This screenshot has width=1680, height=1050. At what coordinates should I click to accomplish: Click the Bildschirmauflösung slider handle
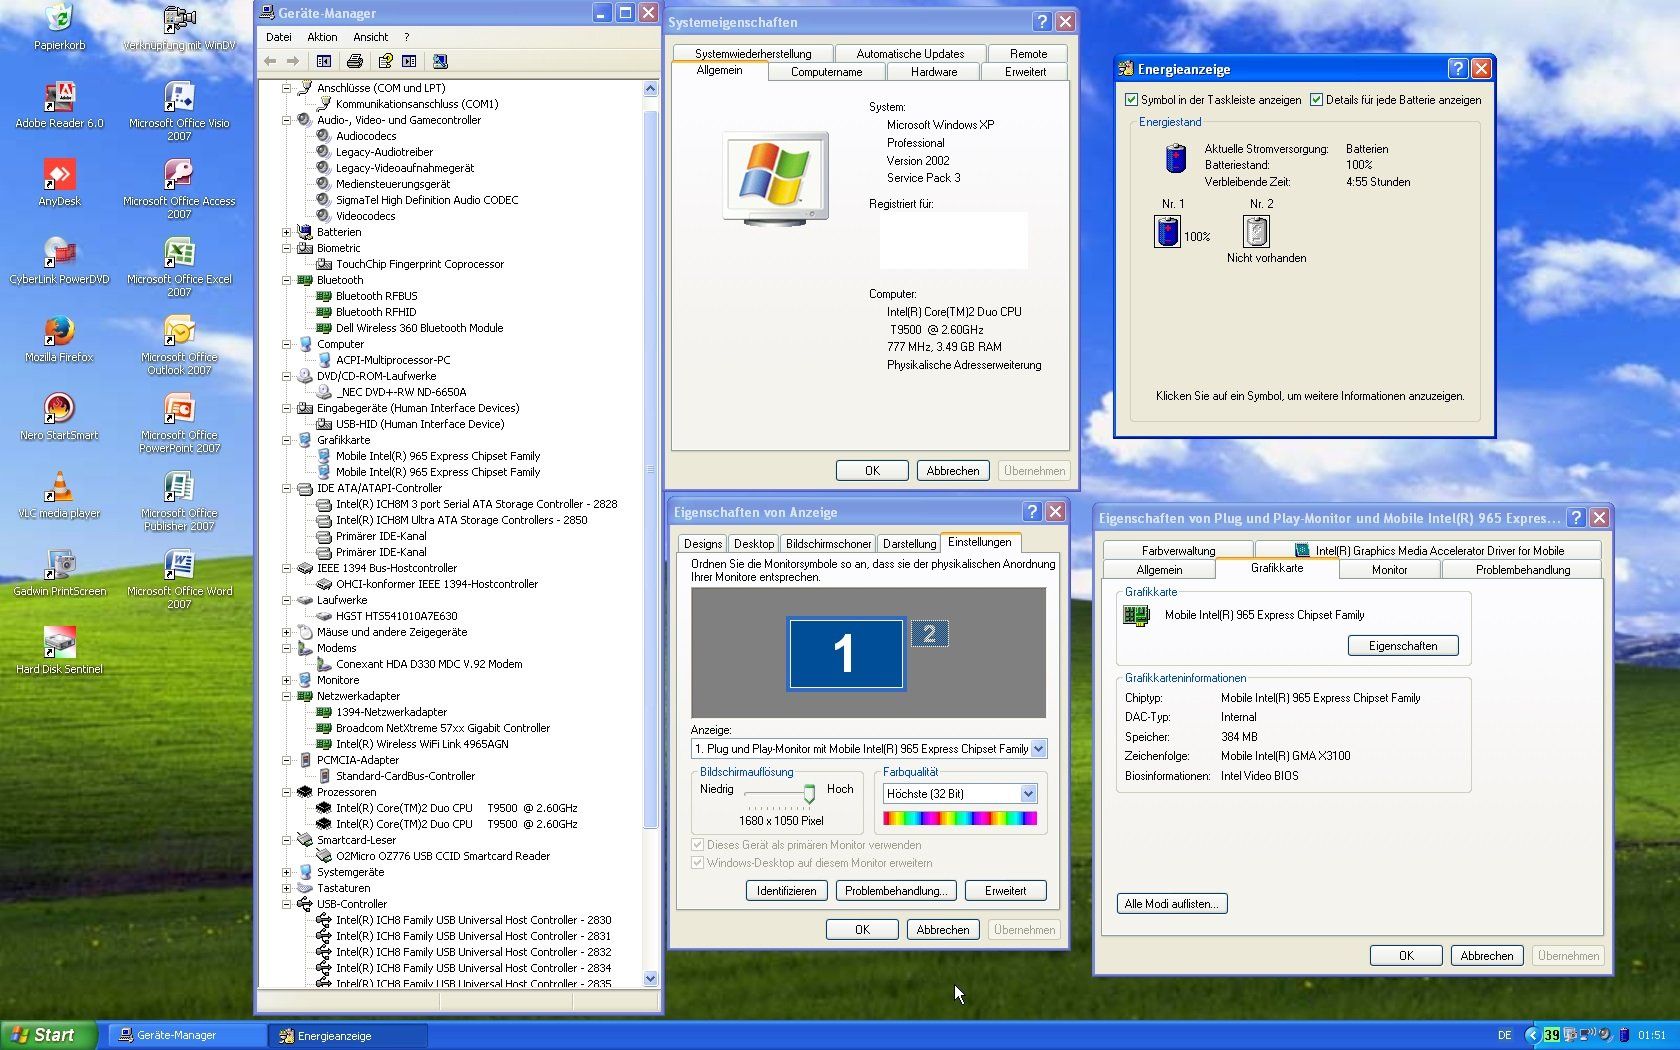click(x=809, y=794)
